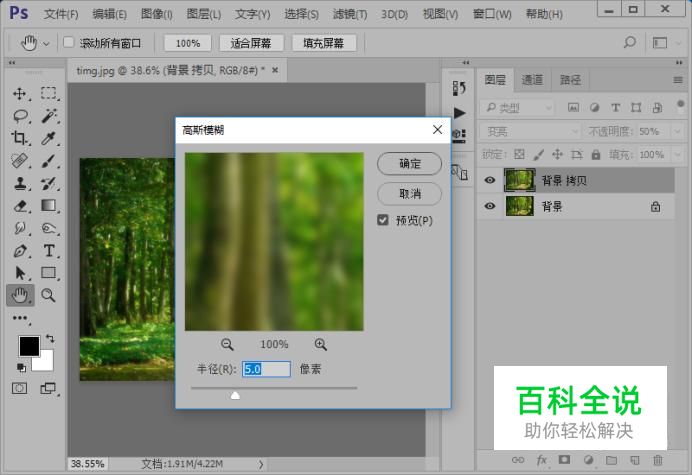Delete layer using trash icon
This screenshot has height=475, width=692.
[x=658, y=460]
